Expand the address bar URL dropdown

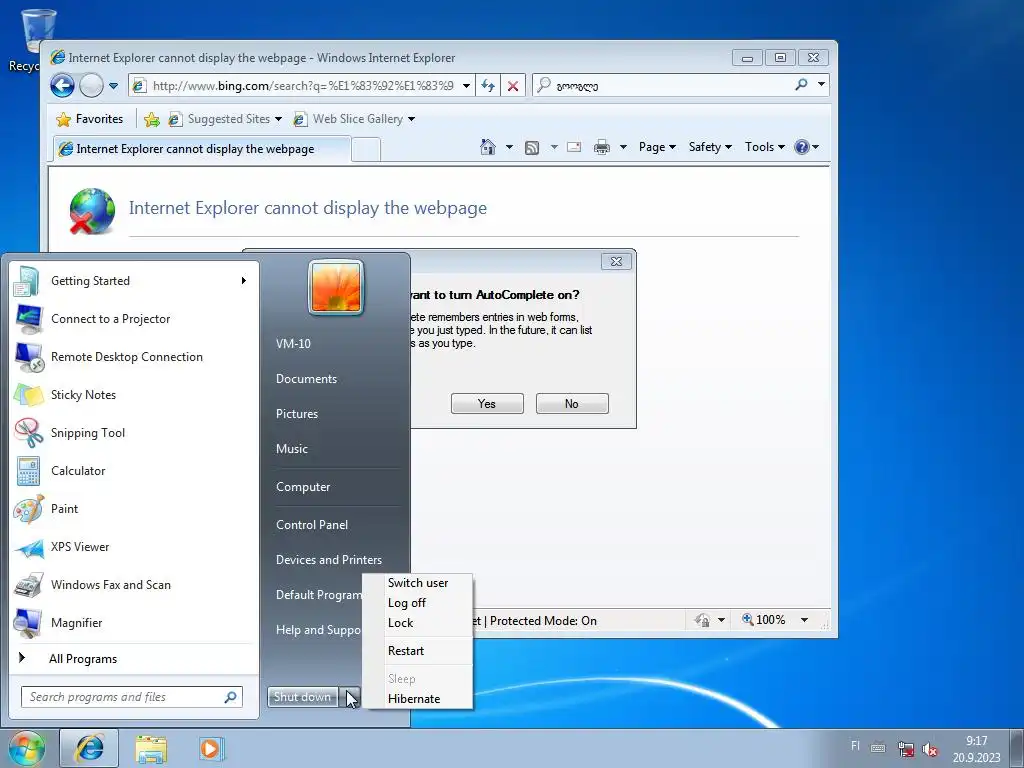[466, 86]
